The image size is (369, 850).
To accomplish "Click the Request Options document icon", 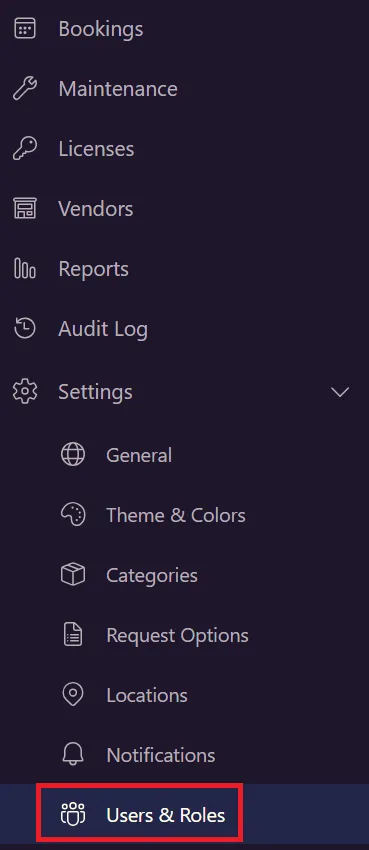I will (73, 635).
